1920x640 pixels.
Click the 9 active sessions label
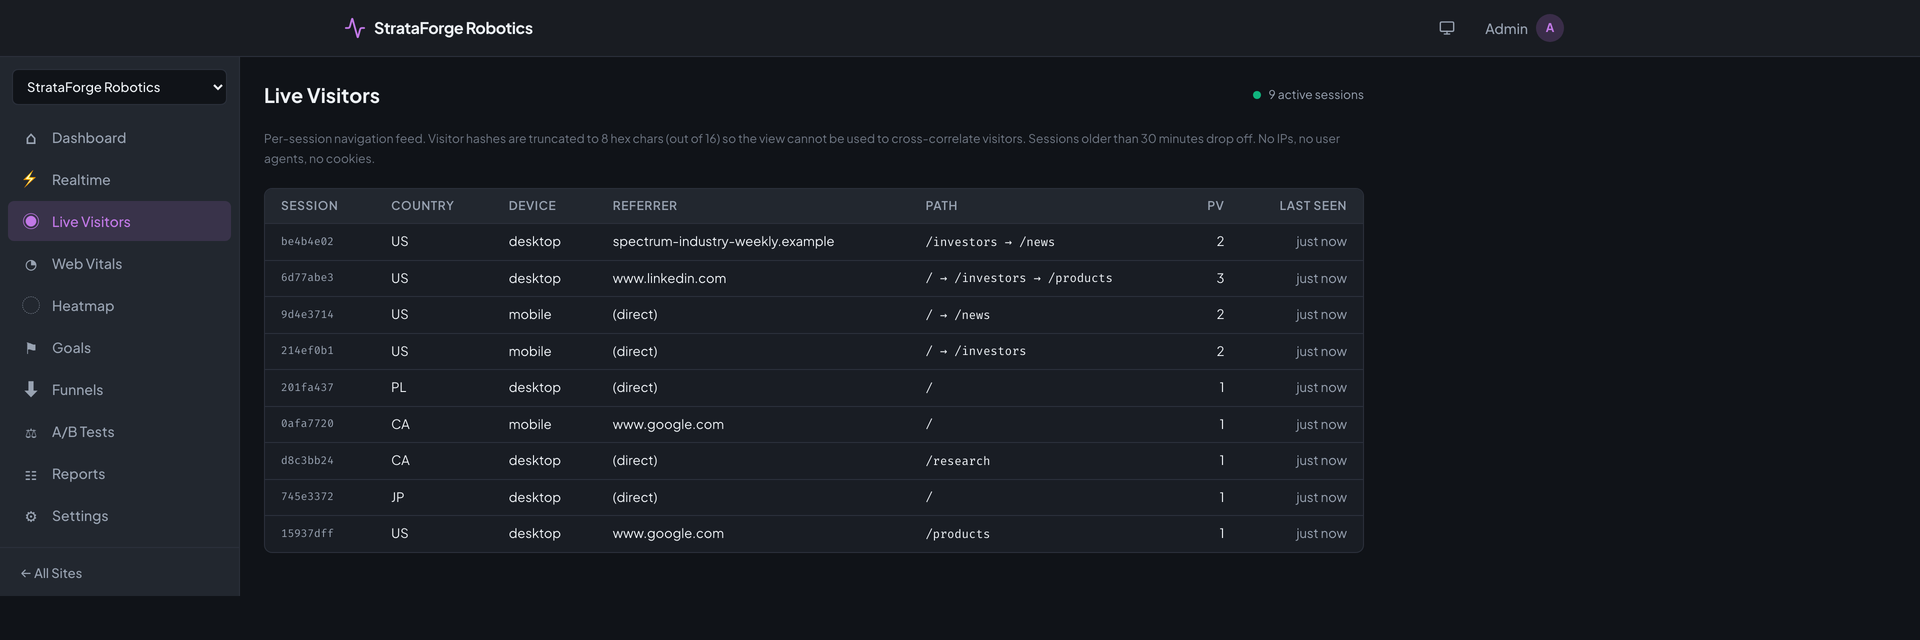[x=1316, y=95]
